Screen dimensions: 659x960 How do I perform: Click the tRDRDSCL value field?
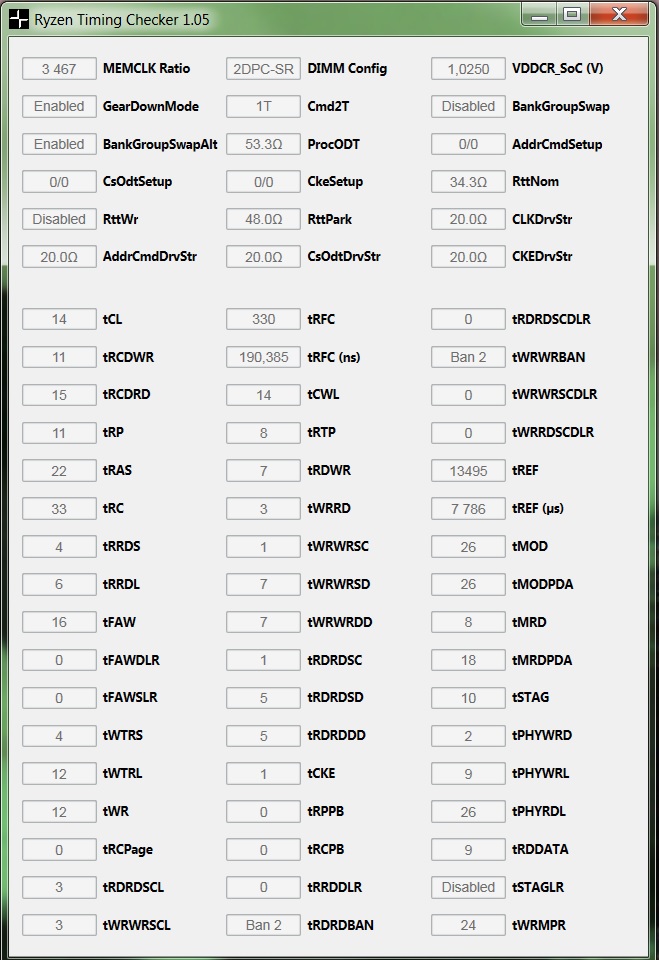coord(59,888)
